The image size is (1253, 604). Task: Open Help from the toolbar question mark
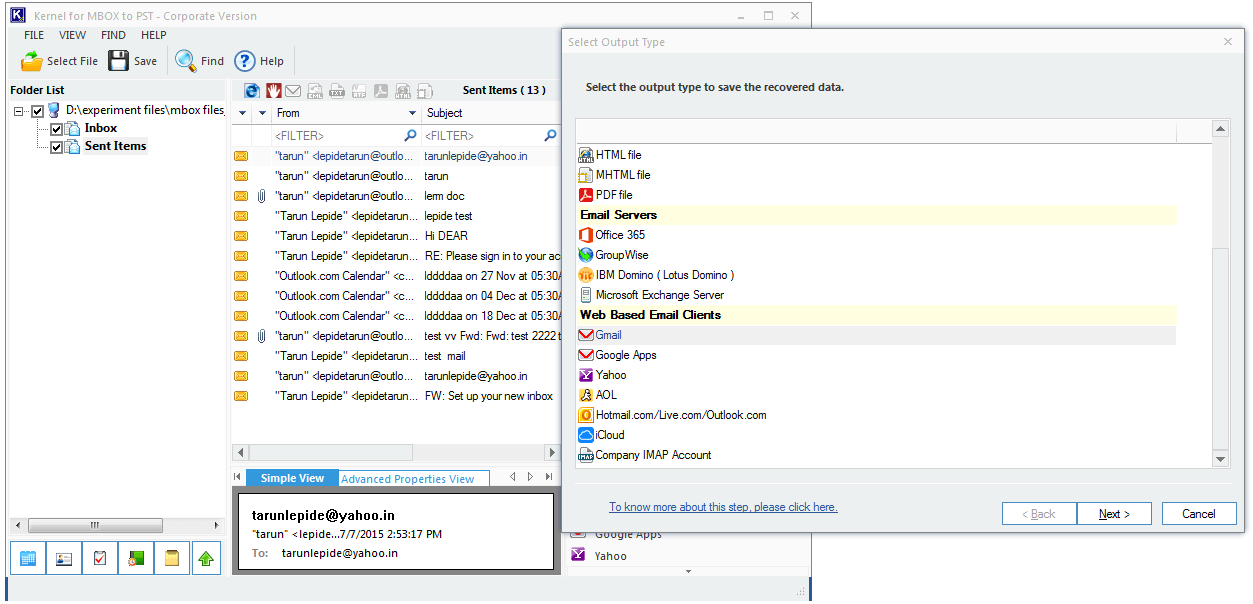pos(245,61)
